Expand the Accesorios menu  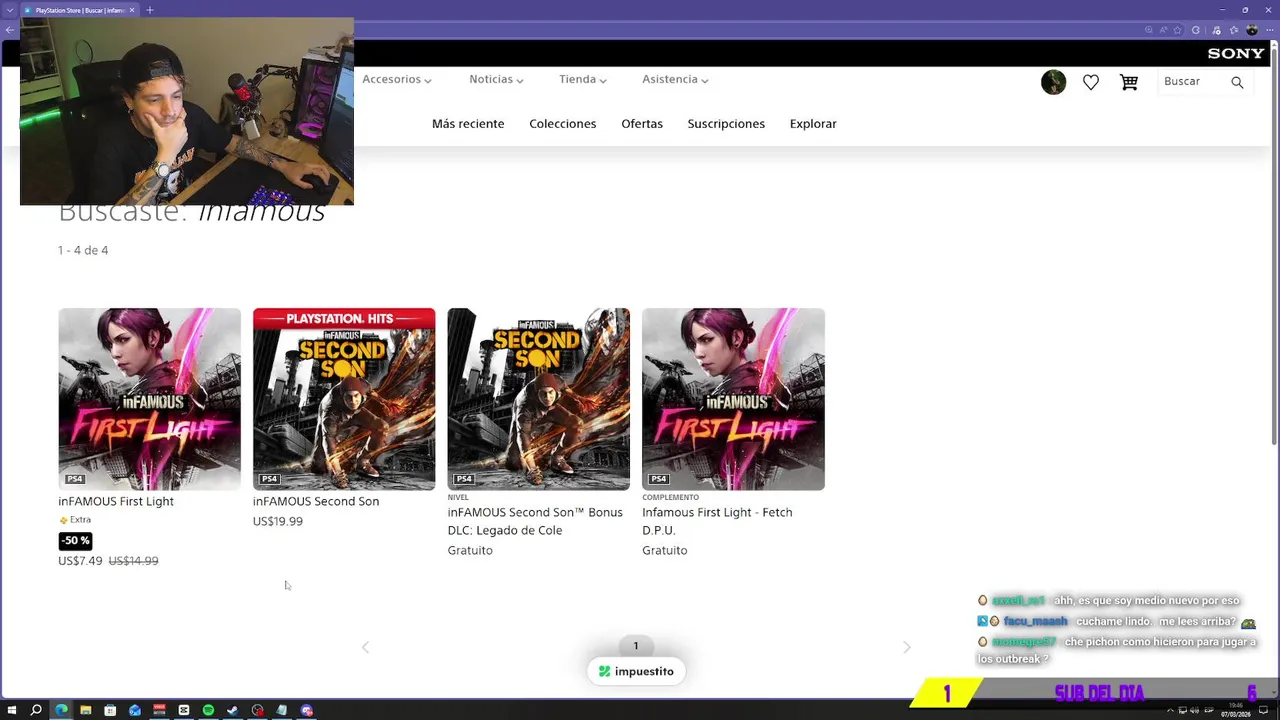(x=396, y=80)
